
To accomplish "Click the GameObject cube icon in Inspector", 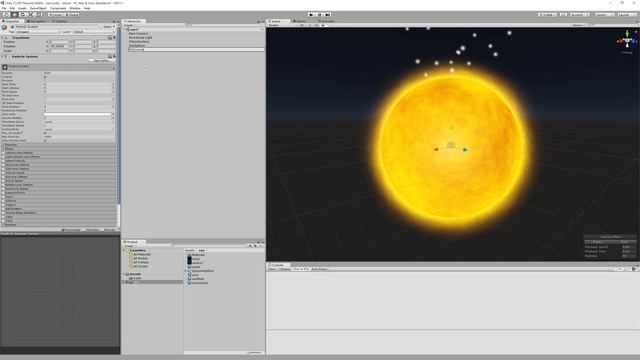I will pyautogui.click(x=4, y=28).
